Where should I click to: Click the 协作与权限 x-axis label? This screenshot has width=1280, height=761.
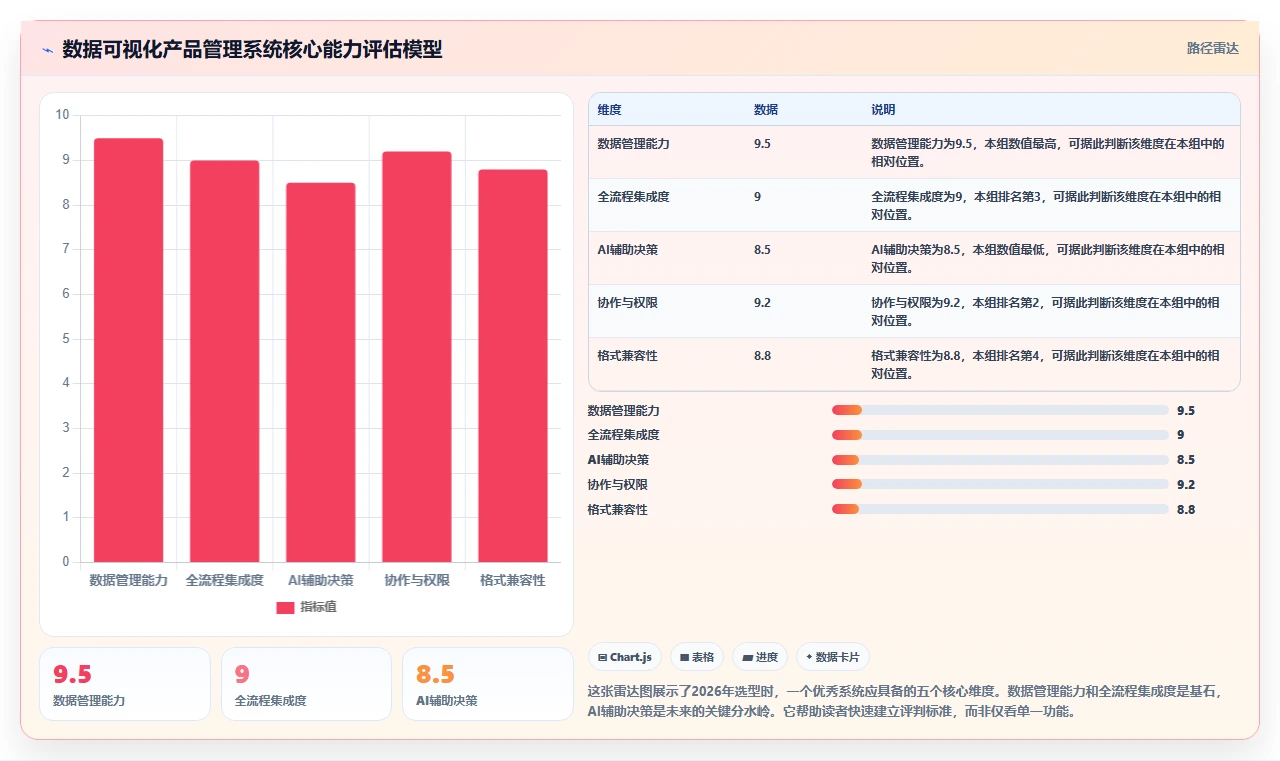click(x=416, y=580)
